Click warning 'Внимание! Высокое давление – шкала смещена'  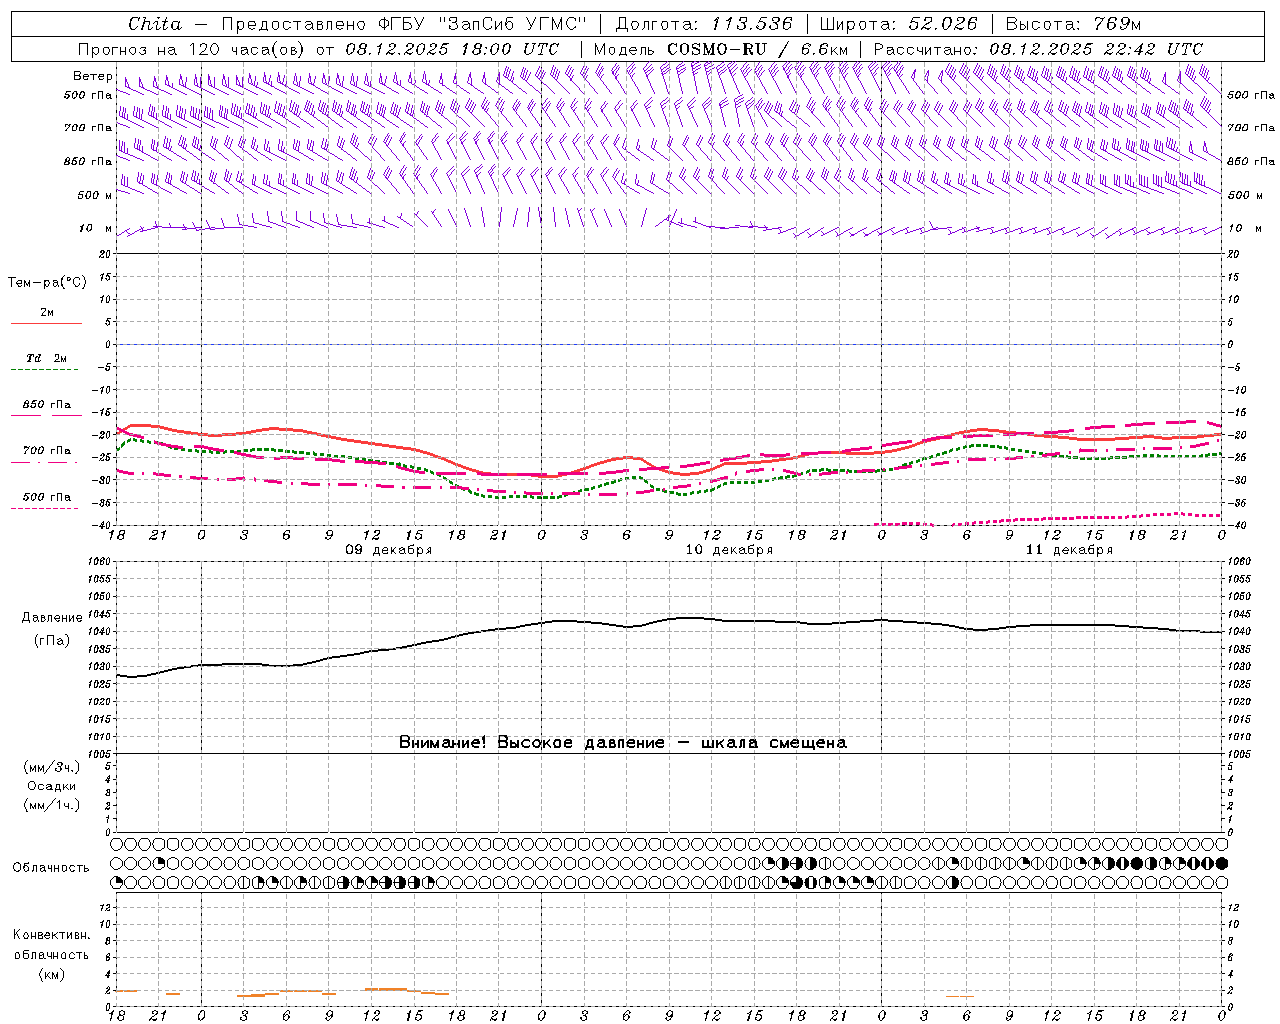click(x=623, y=743)
